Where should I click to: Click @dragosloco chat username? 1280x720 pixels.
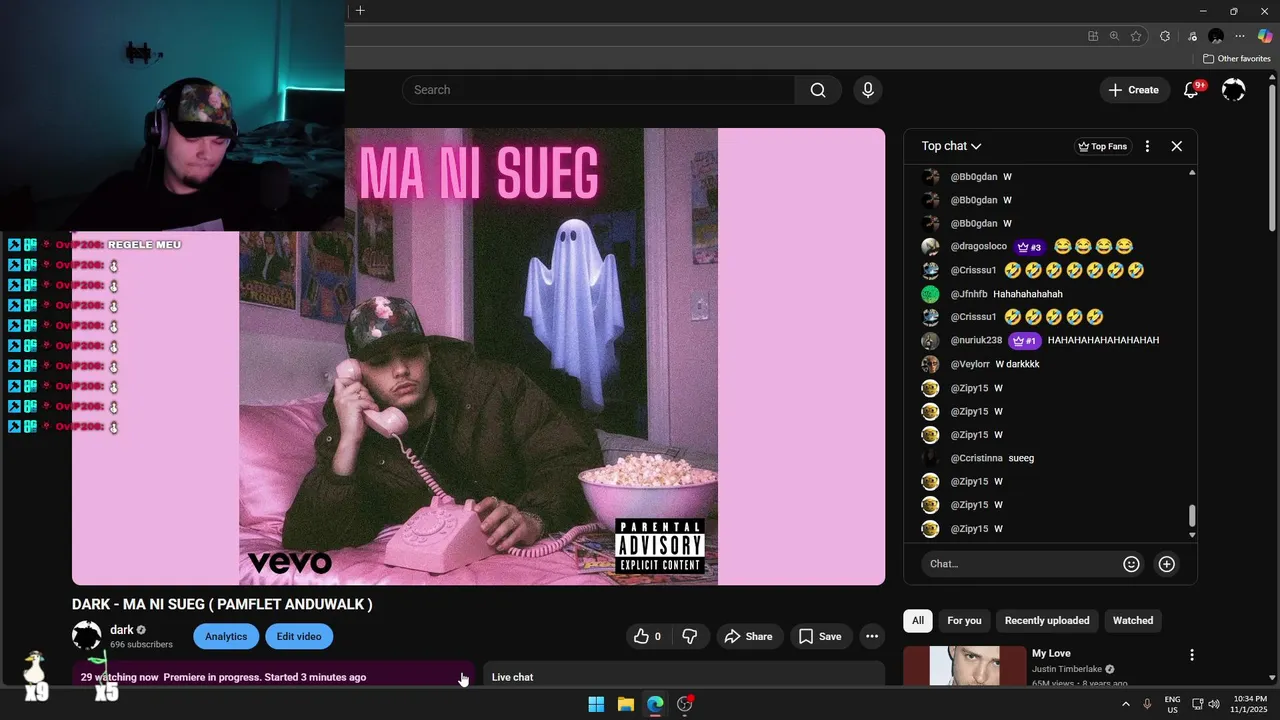click(x=979, y=247)
